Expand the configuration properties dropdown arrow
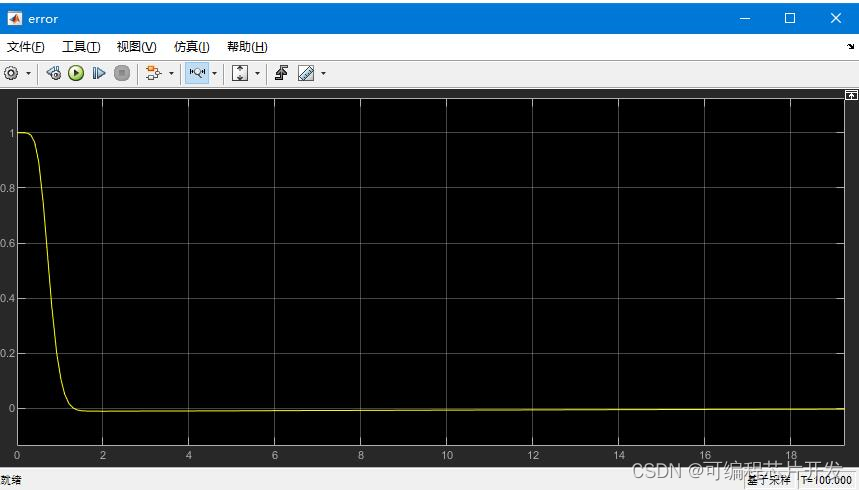Image resolution: width=859 pixels, height=490 pixels. point(28,73)
